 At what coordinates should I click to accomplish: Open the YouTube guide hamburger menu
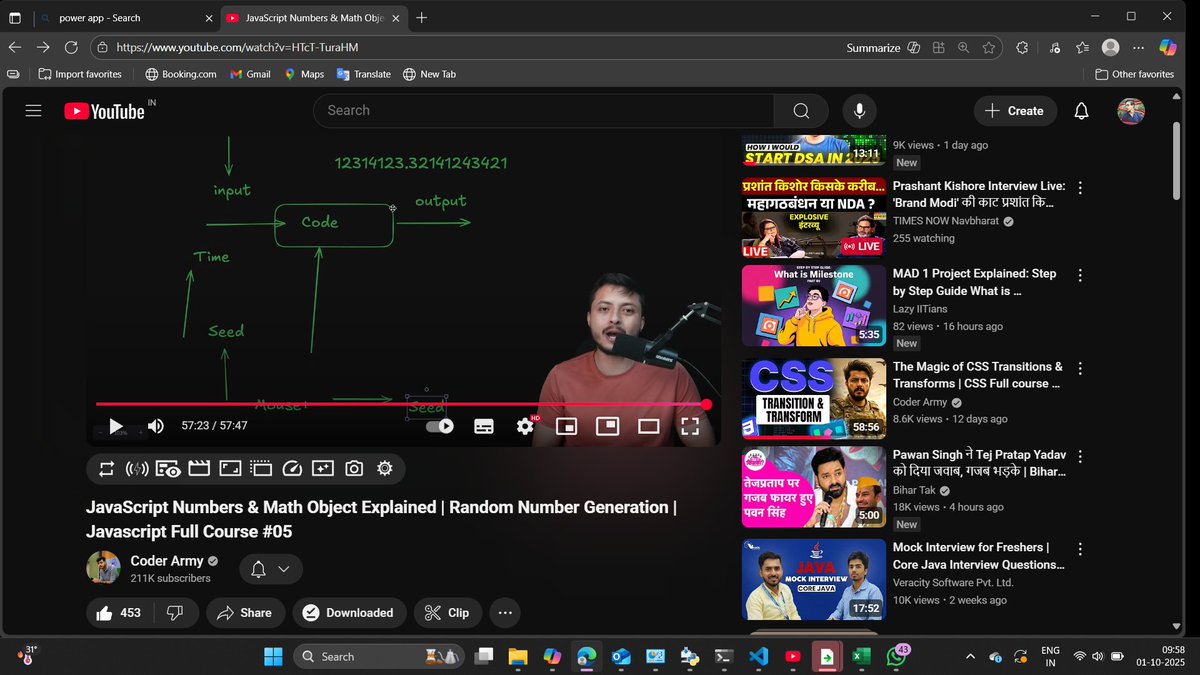pyautogui.click(x=33, y=111)
